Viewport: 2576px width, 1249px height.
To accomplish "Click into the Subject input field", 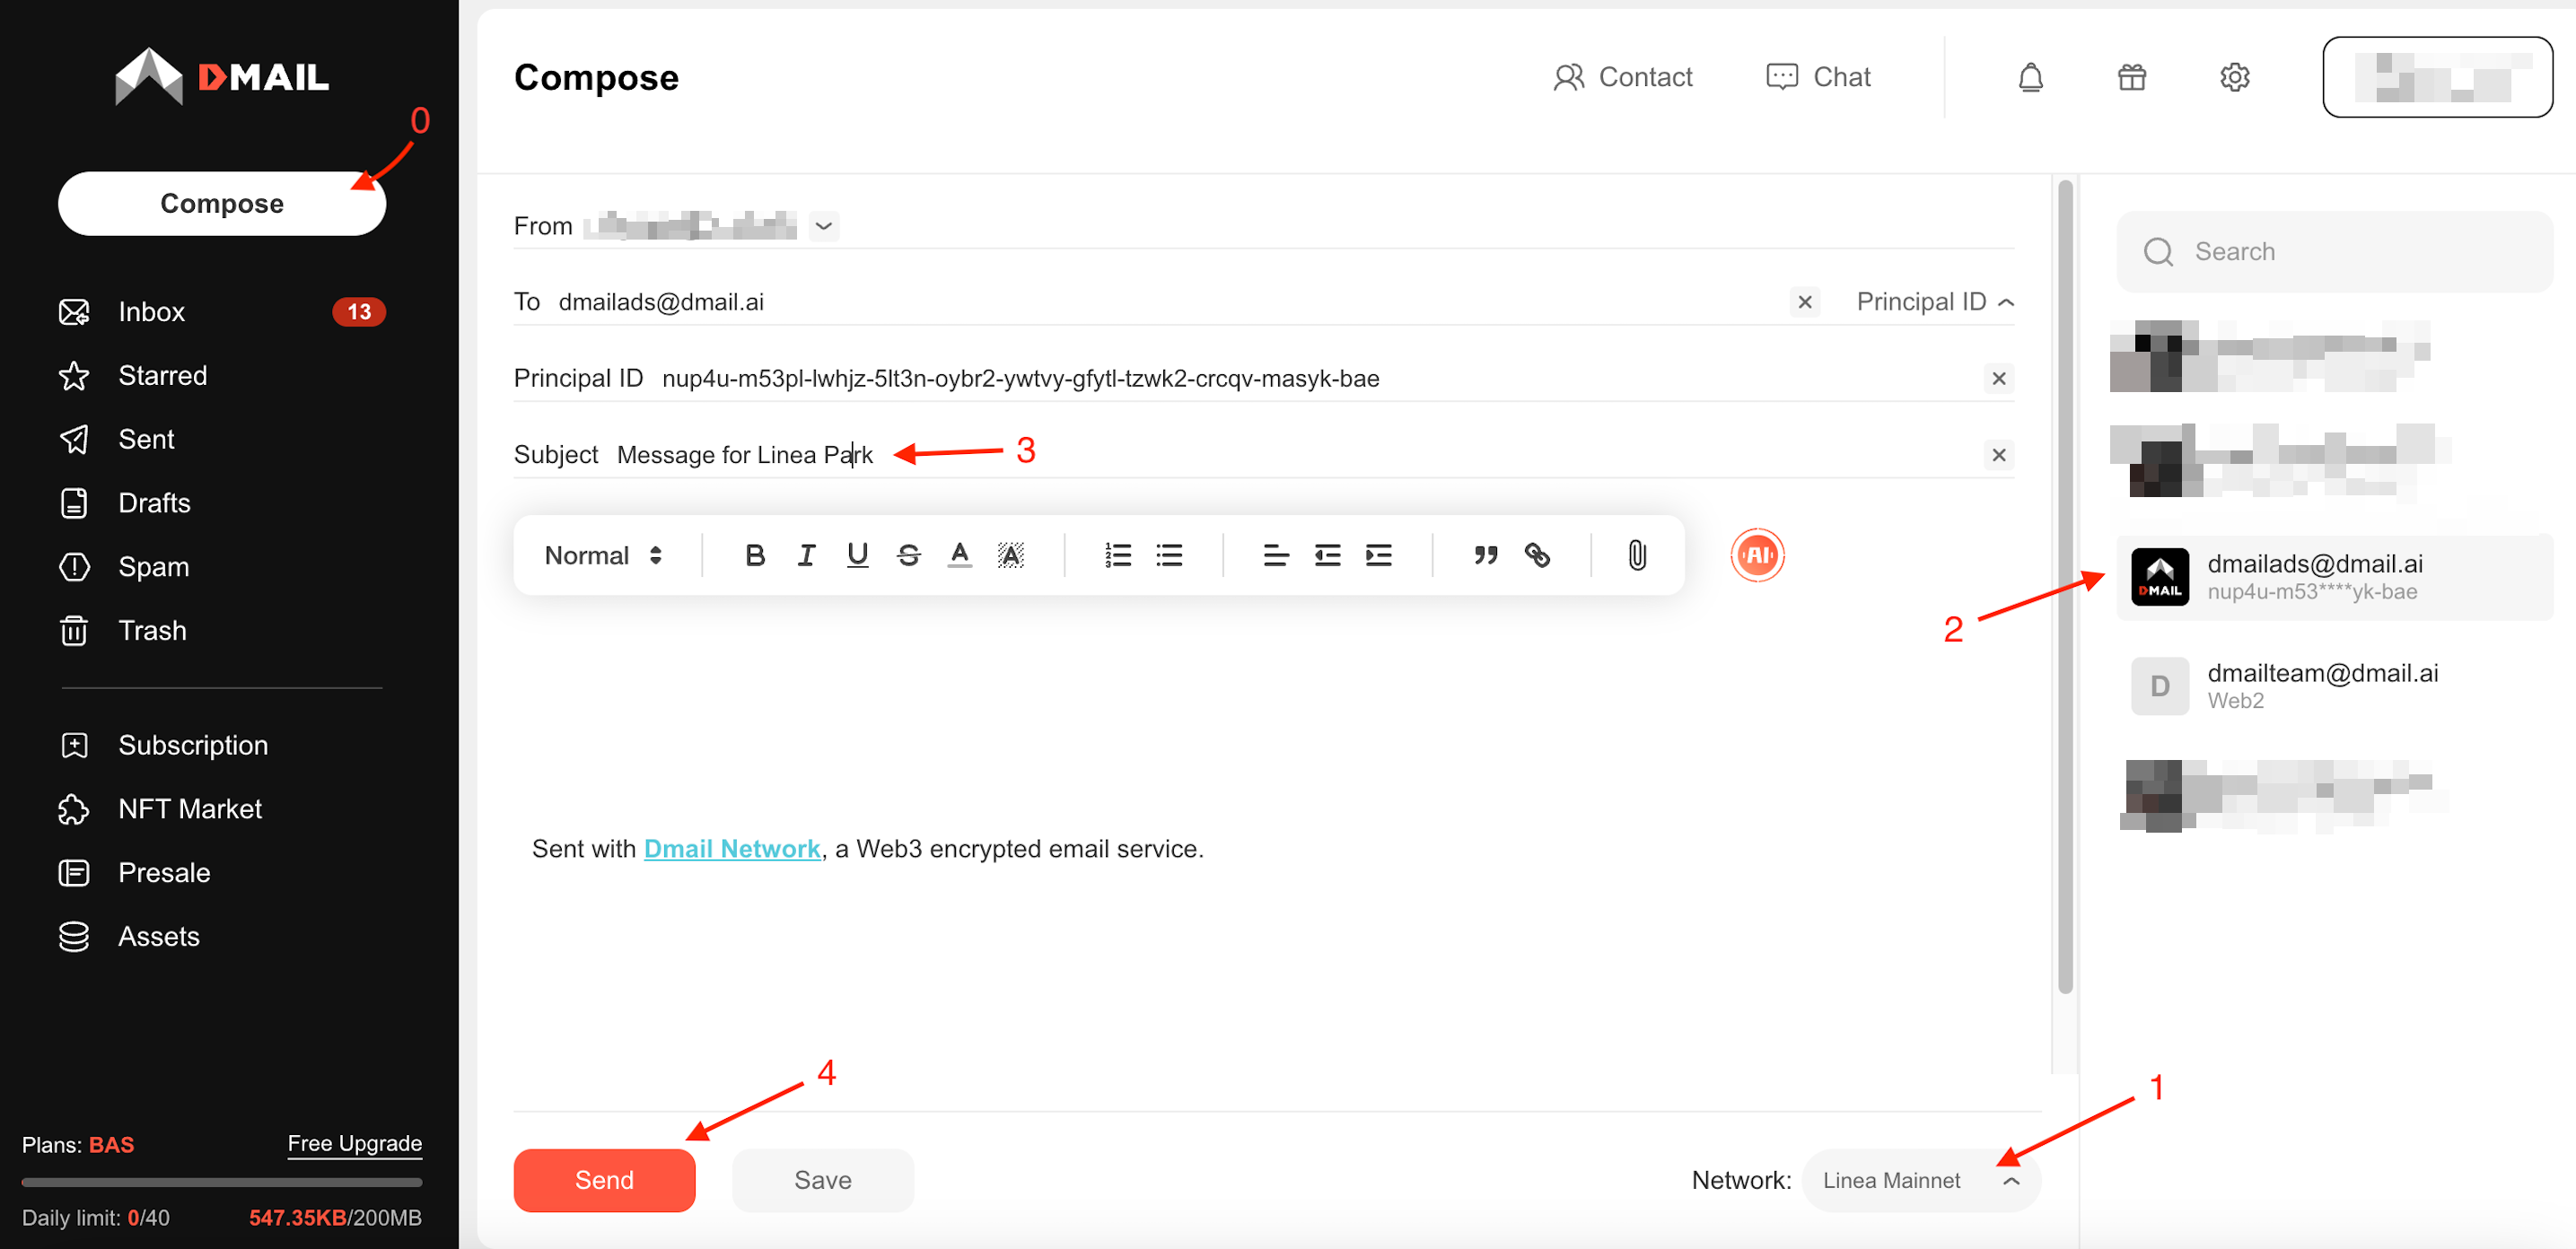I will pyautogui.click(x=1295, y=455).
